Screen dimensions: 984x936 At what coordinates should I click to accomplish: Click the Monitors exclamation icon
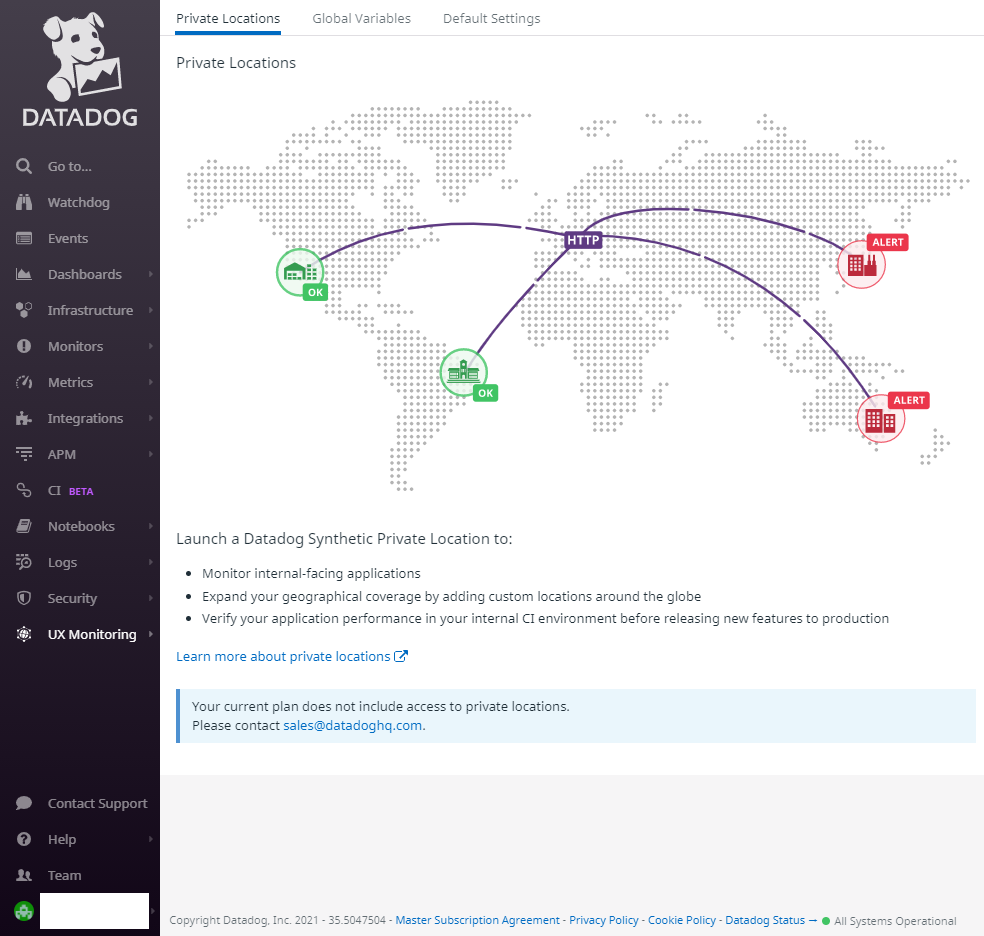click(24, 346)
